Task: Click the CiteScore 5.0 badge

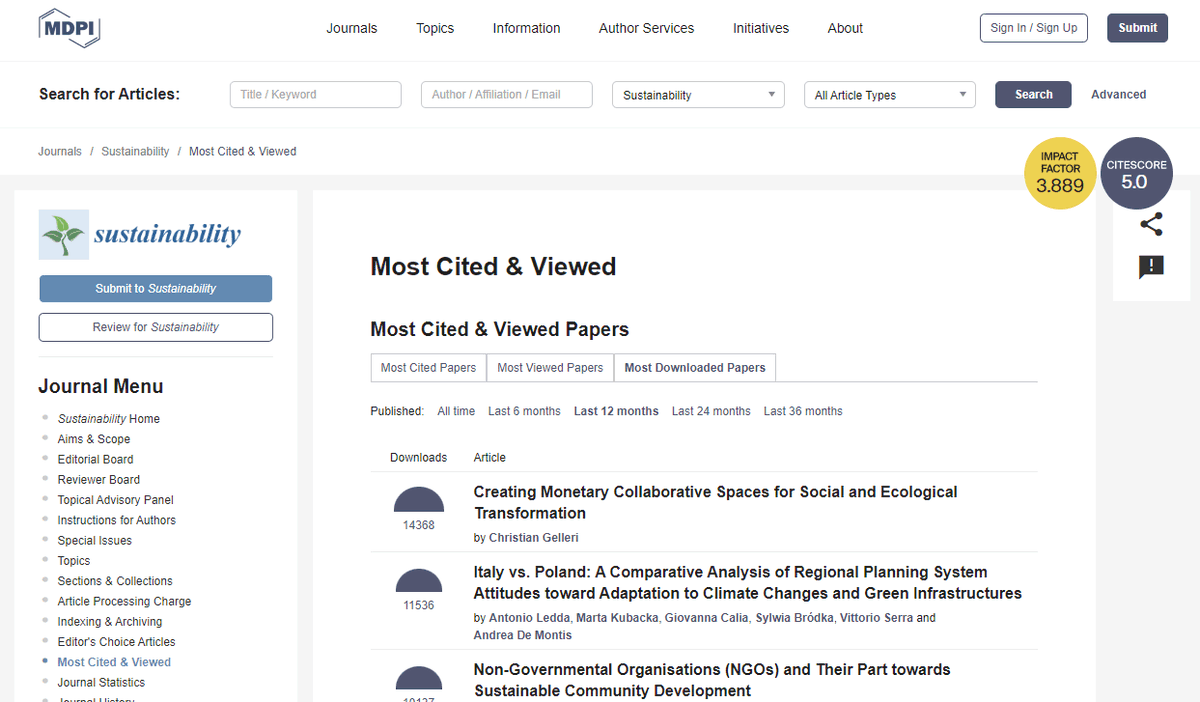Action: (x=1136, y=174)
